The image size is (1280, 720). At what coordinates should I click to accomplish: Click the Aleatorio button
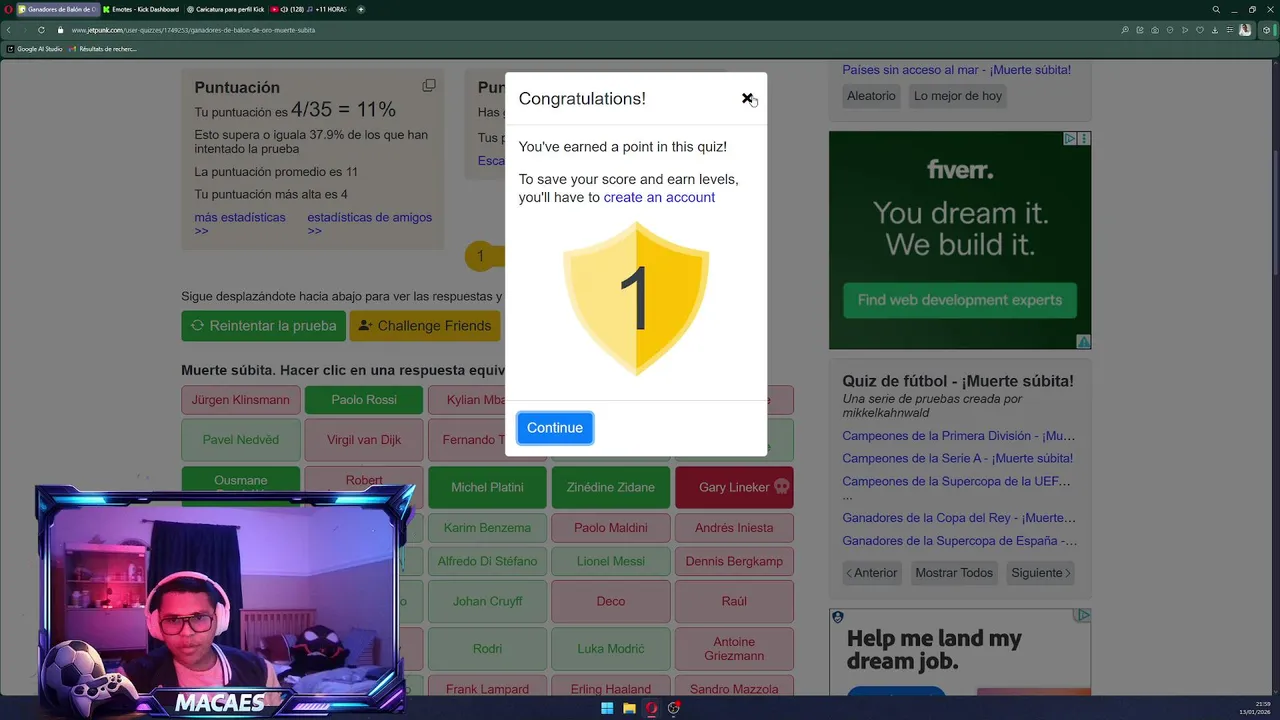coord(871,96)
